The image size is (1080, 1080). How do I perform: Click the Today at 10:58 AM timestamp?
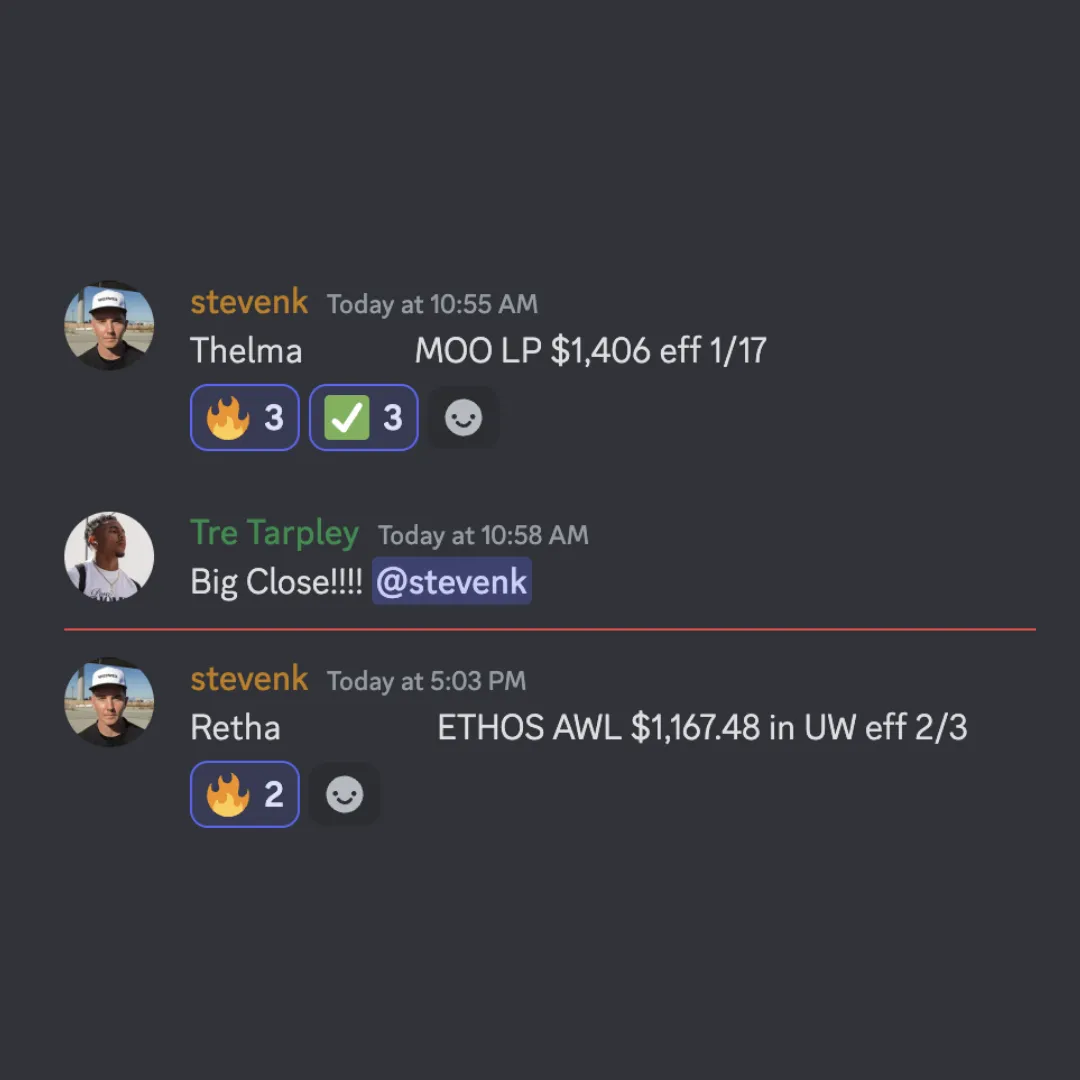[x=484, y=535]
